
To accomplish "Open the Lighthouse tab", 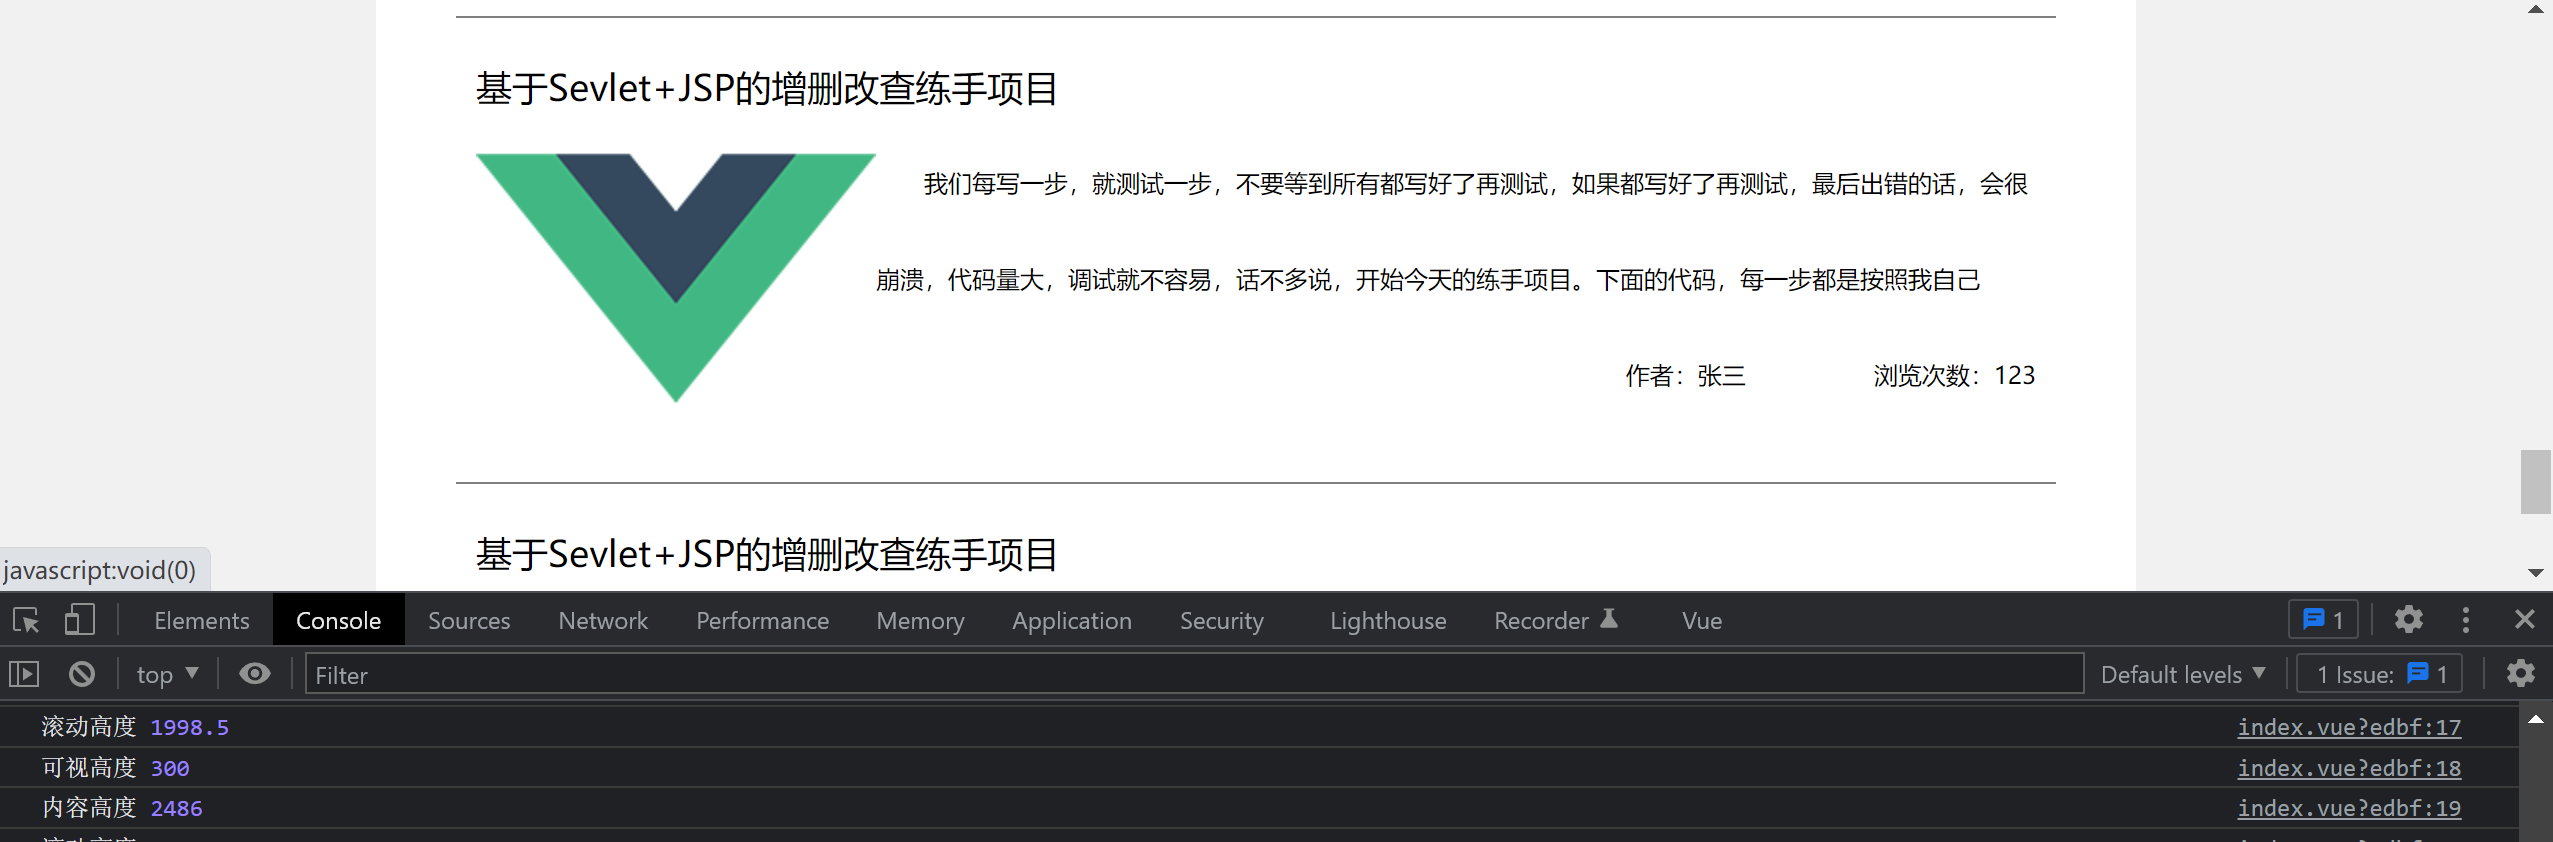I will [1388, 621].
